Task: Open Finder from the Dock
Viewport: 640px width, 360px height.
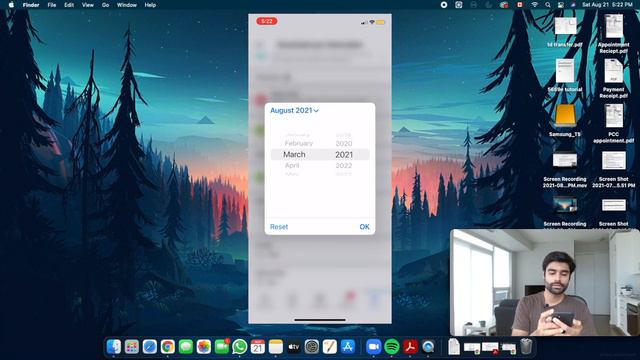Action: [x=113, y=347]
